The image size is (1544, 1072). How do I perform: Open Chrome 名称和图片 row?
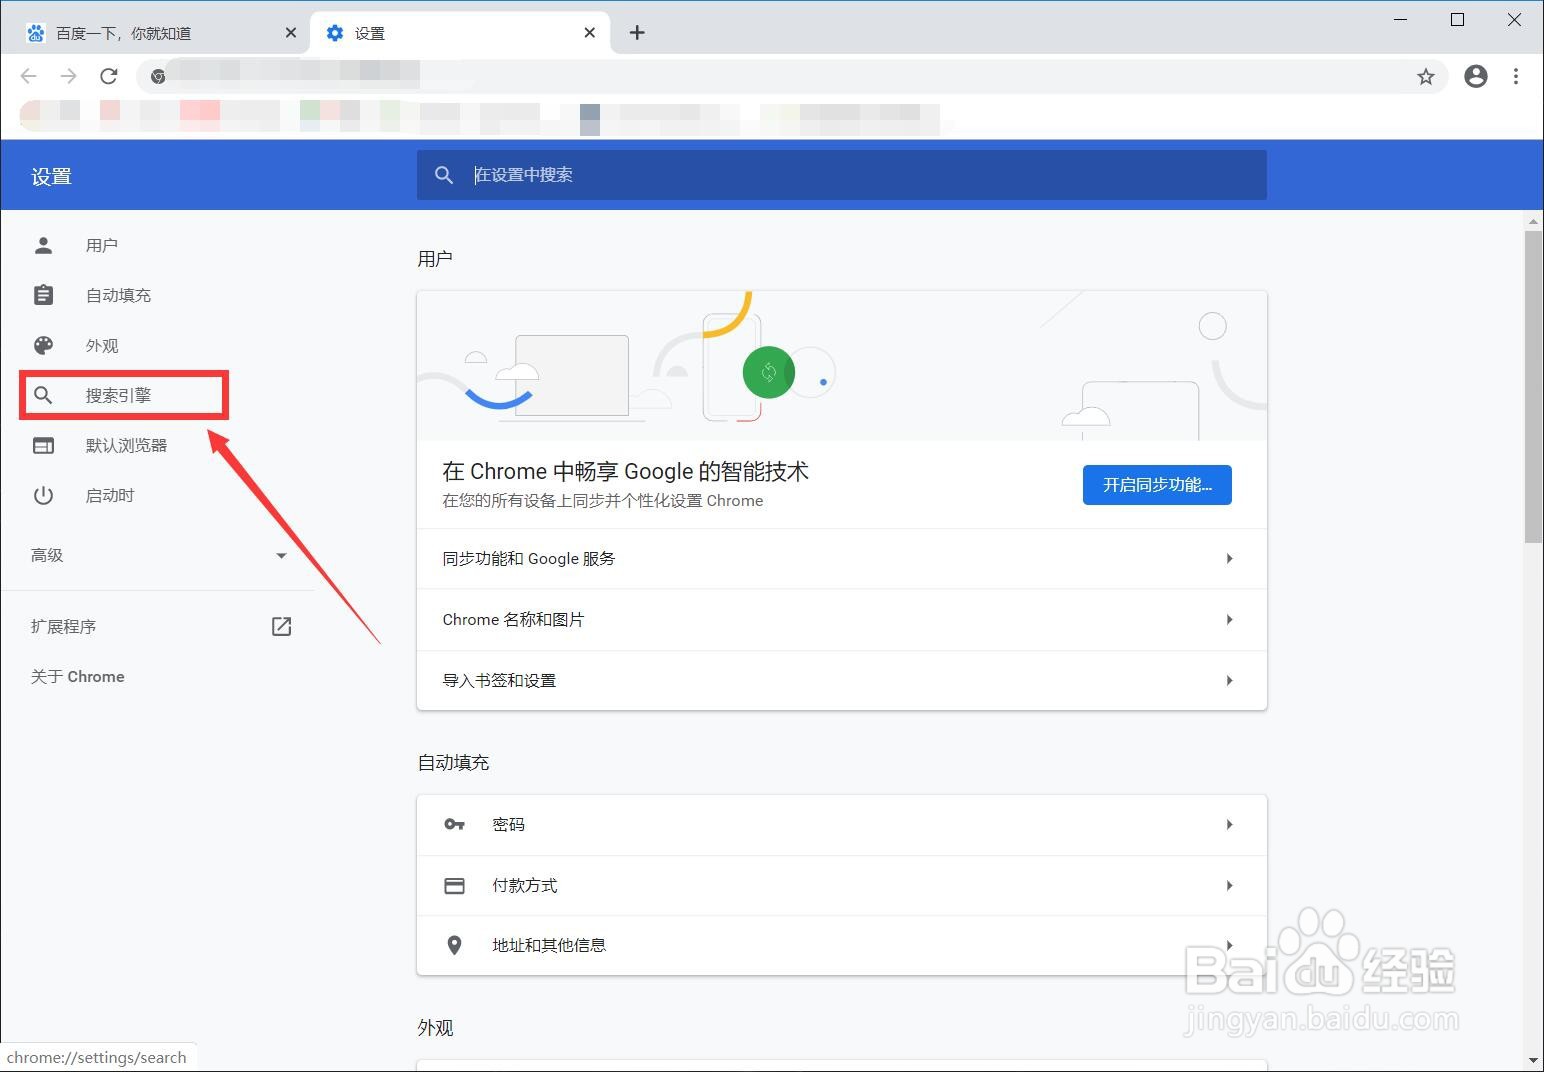click(842, 620)
